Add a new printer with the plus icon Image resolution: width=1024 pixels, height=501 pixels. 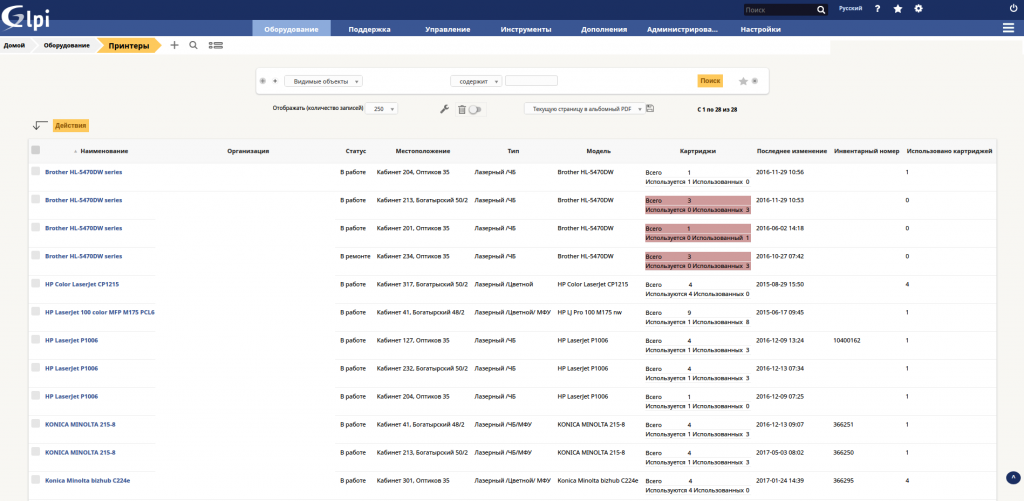(174, 45)
